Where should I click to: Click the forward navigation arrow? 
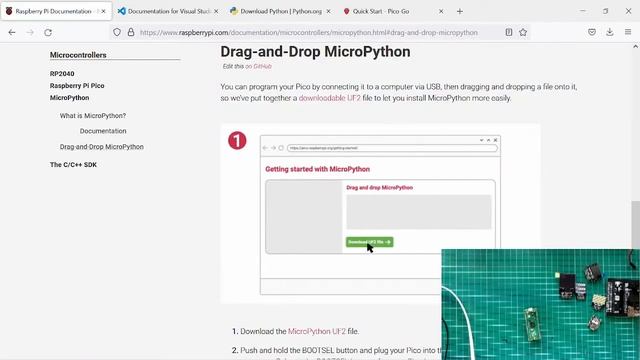pos(30,32)
